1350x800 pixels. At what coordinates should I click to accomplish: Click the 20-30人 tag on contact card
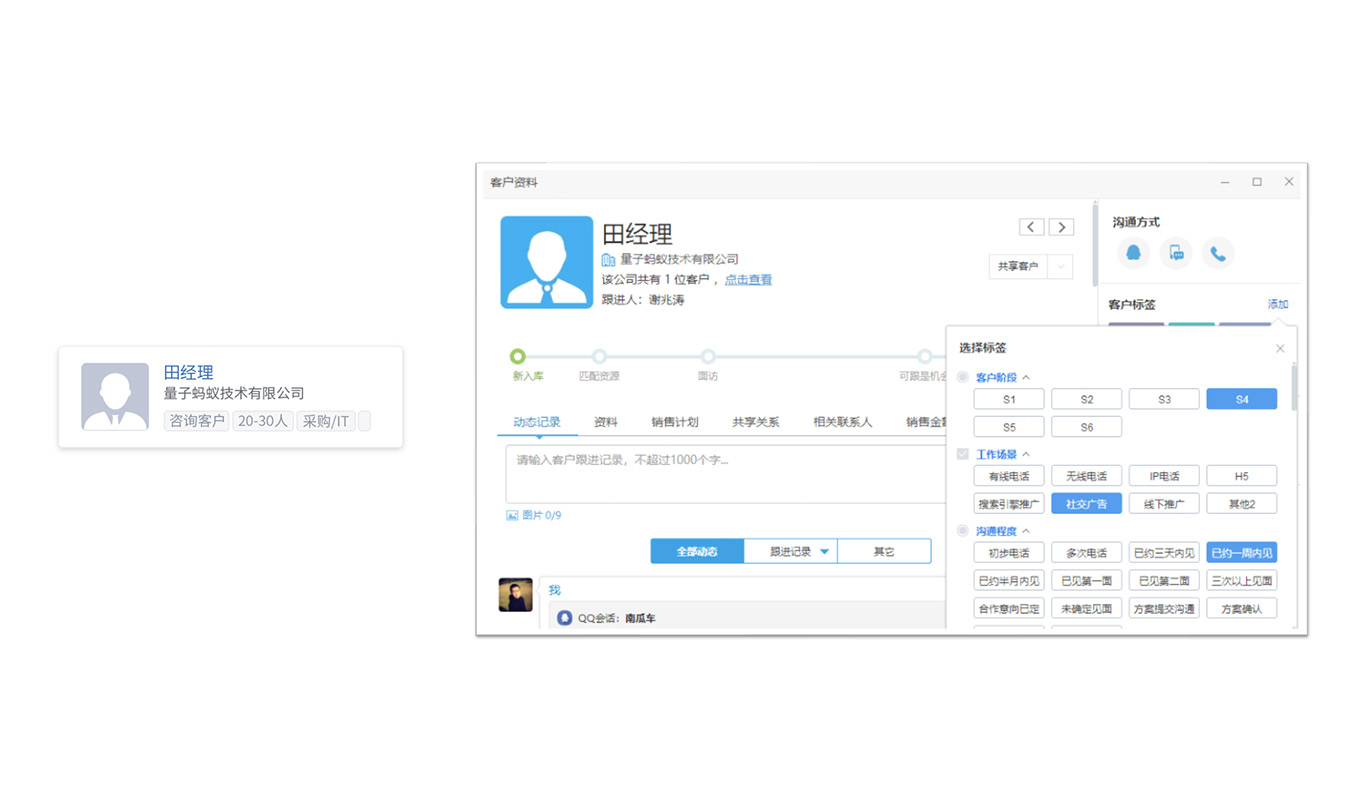pyautogui.click(x=263, y=421)
